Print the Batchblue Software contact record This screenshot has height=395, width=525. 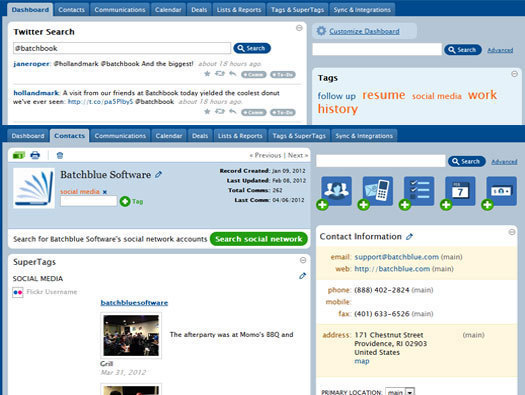35,155
